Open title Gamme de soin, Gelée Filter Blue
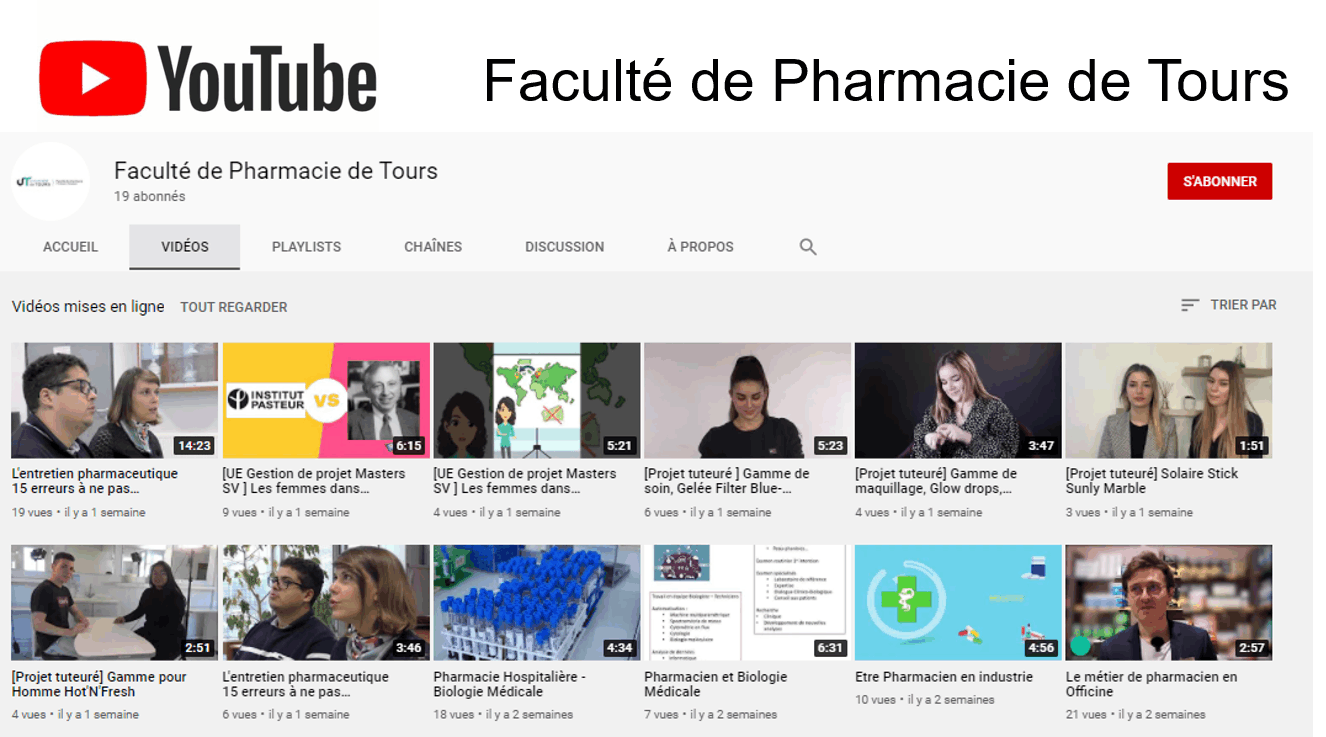Image resolution: width=1326 pixels, height=737 pixels. click(x=727, y=481)
